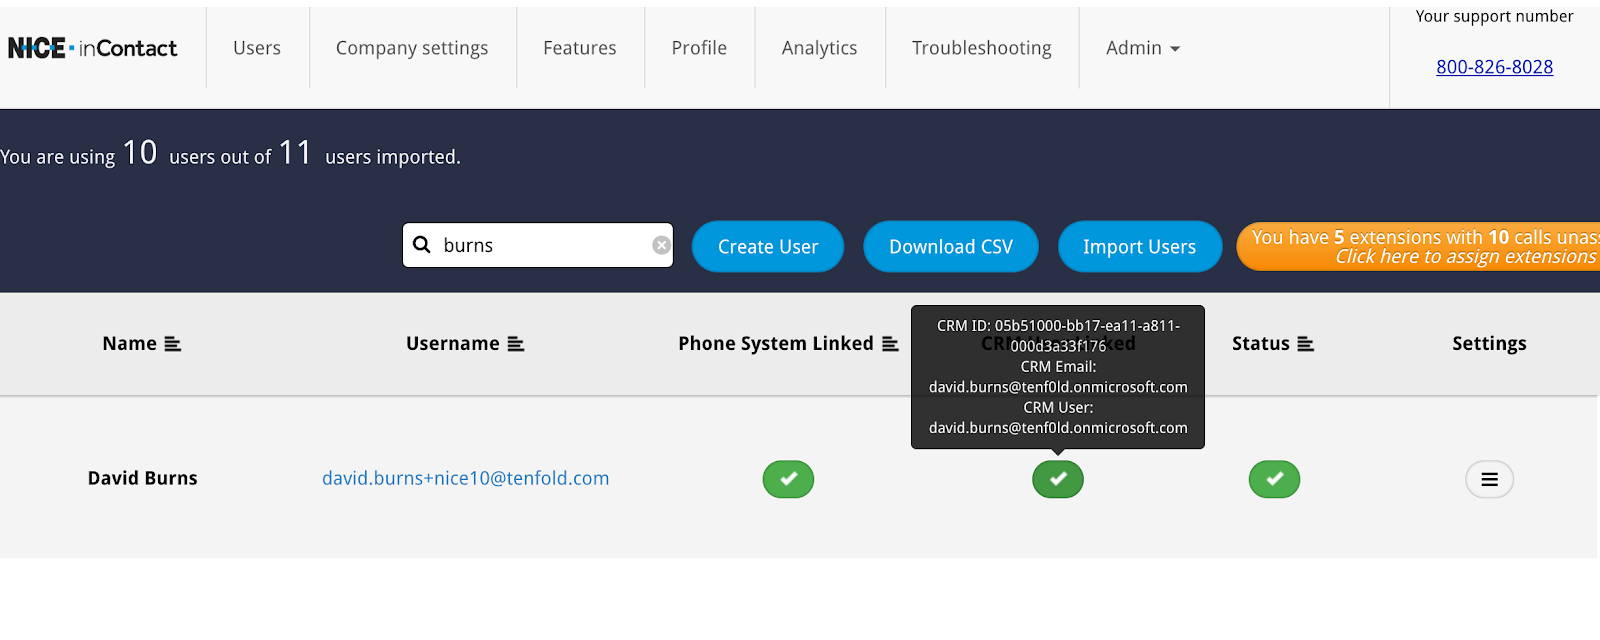Click David Burns CRM linked checkmark
The height and width of the screenshot is (640, 1600).
tap(1058, 479)
